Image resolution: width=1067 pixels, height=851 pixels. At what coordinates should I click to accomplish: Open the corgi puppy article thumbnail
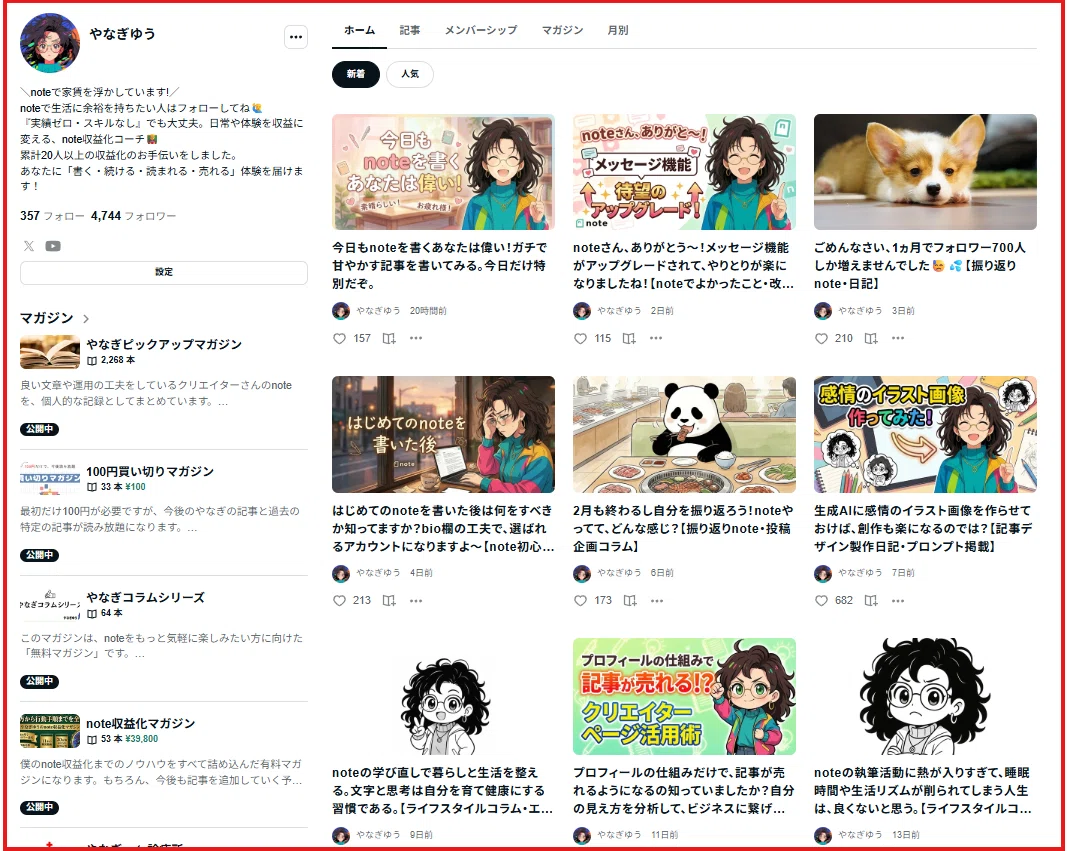click(x=925, y=172)
